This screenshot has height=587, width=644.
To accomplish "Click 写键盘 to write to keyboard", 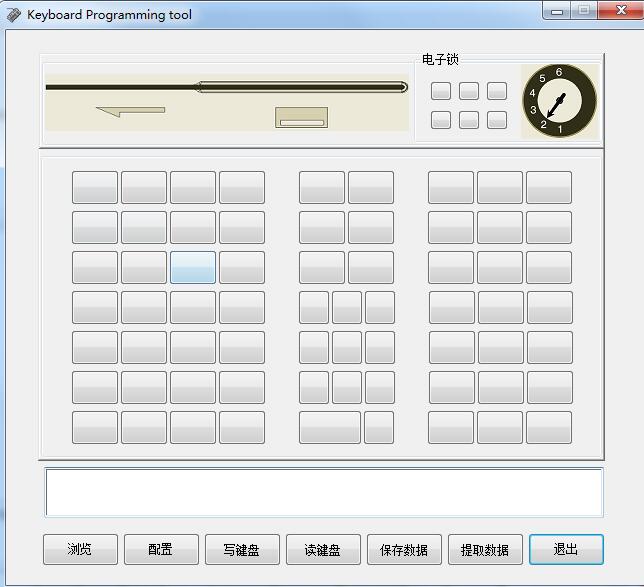I will tap(242, 549).
